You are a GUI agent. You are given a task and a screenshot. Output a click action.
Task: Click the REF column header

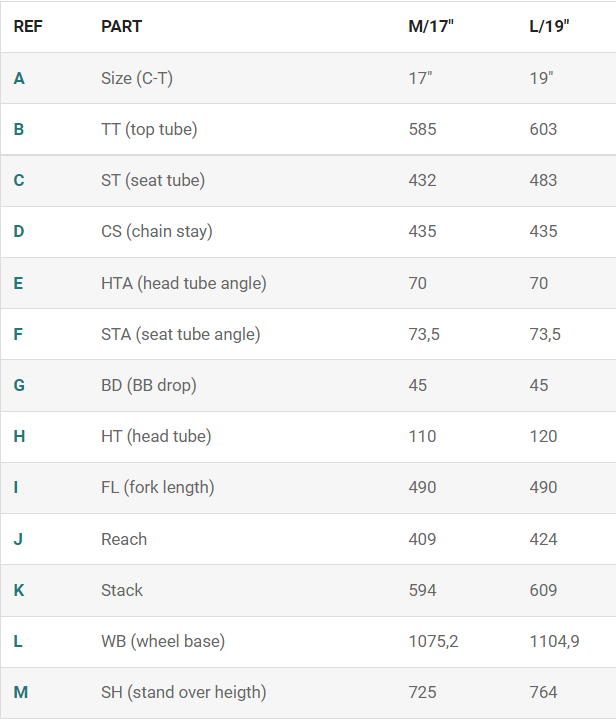28,26
